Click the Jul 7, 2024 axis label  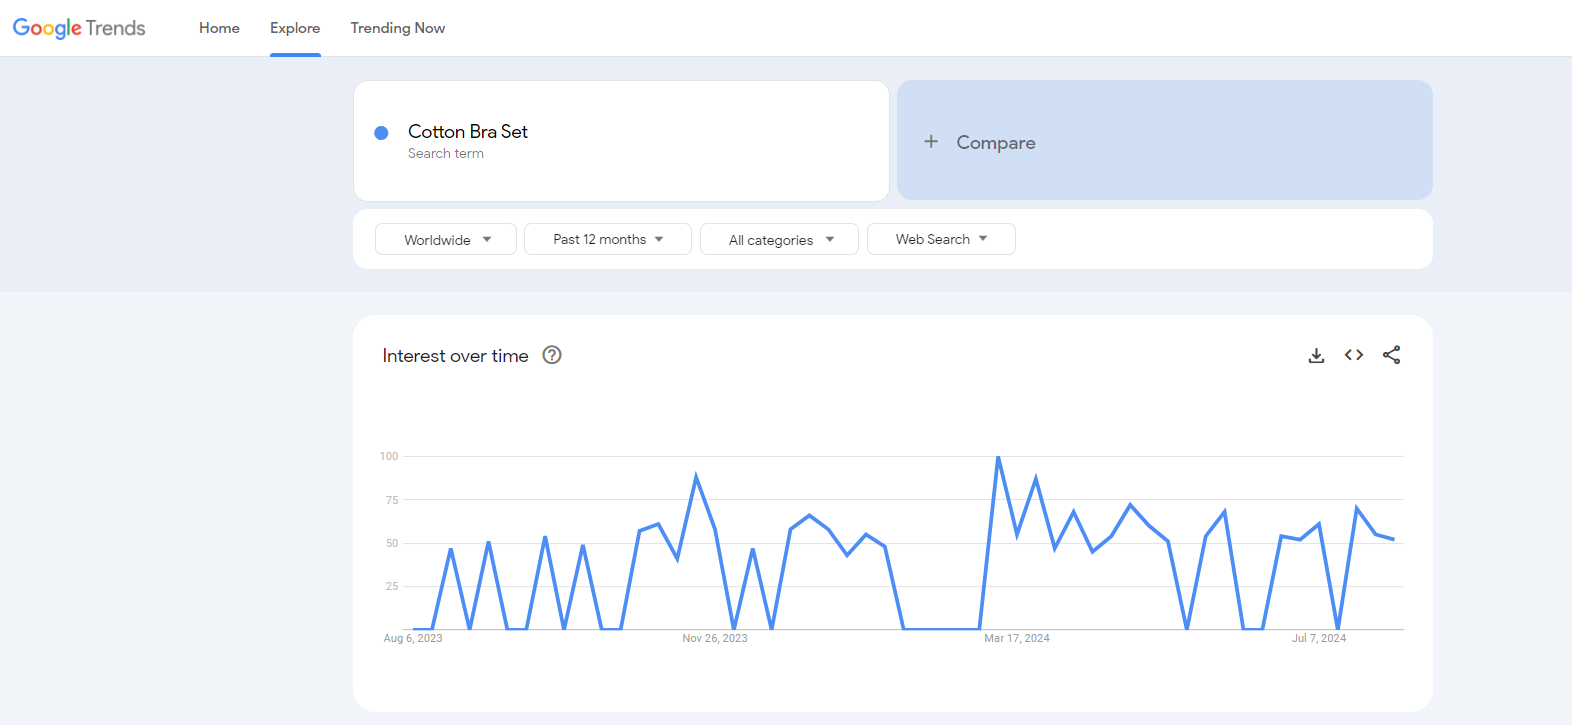(1319, 638)
